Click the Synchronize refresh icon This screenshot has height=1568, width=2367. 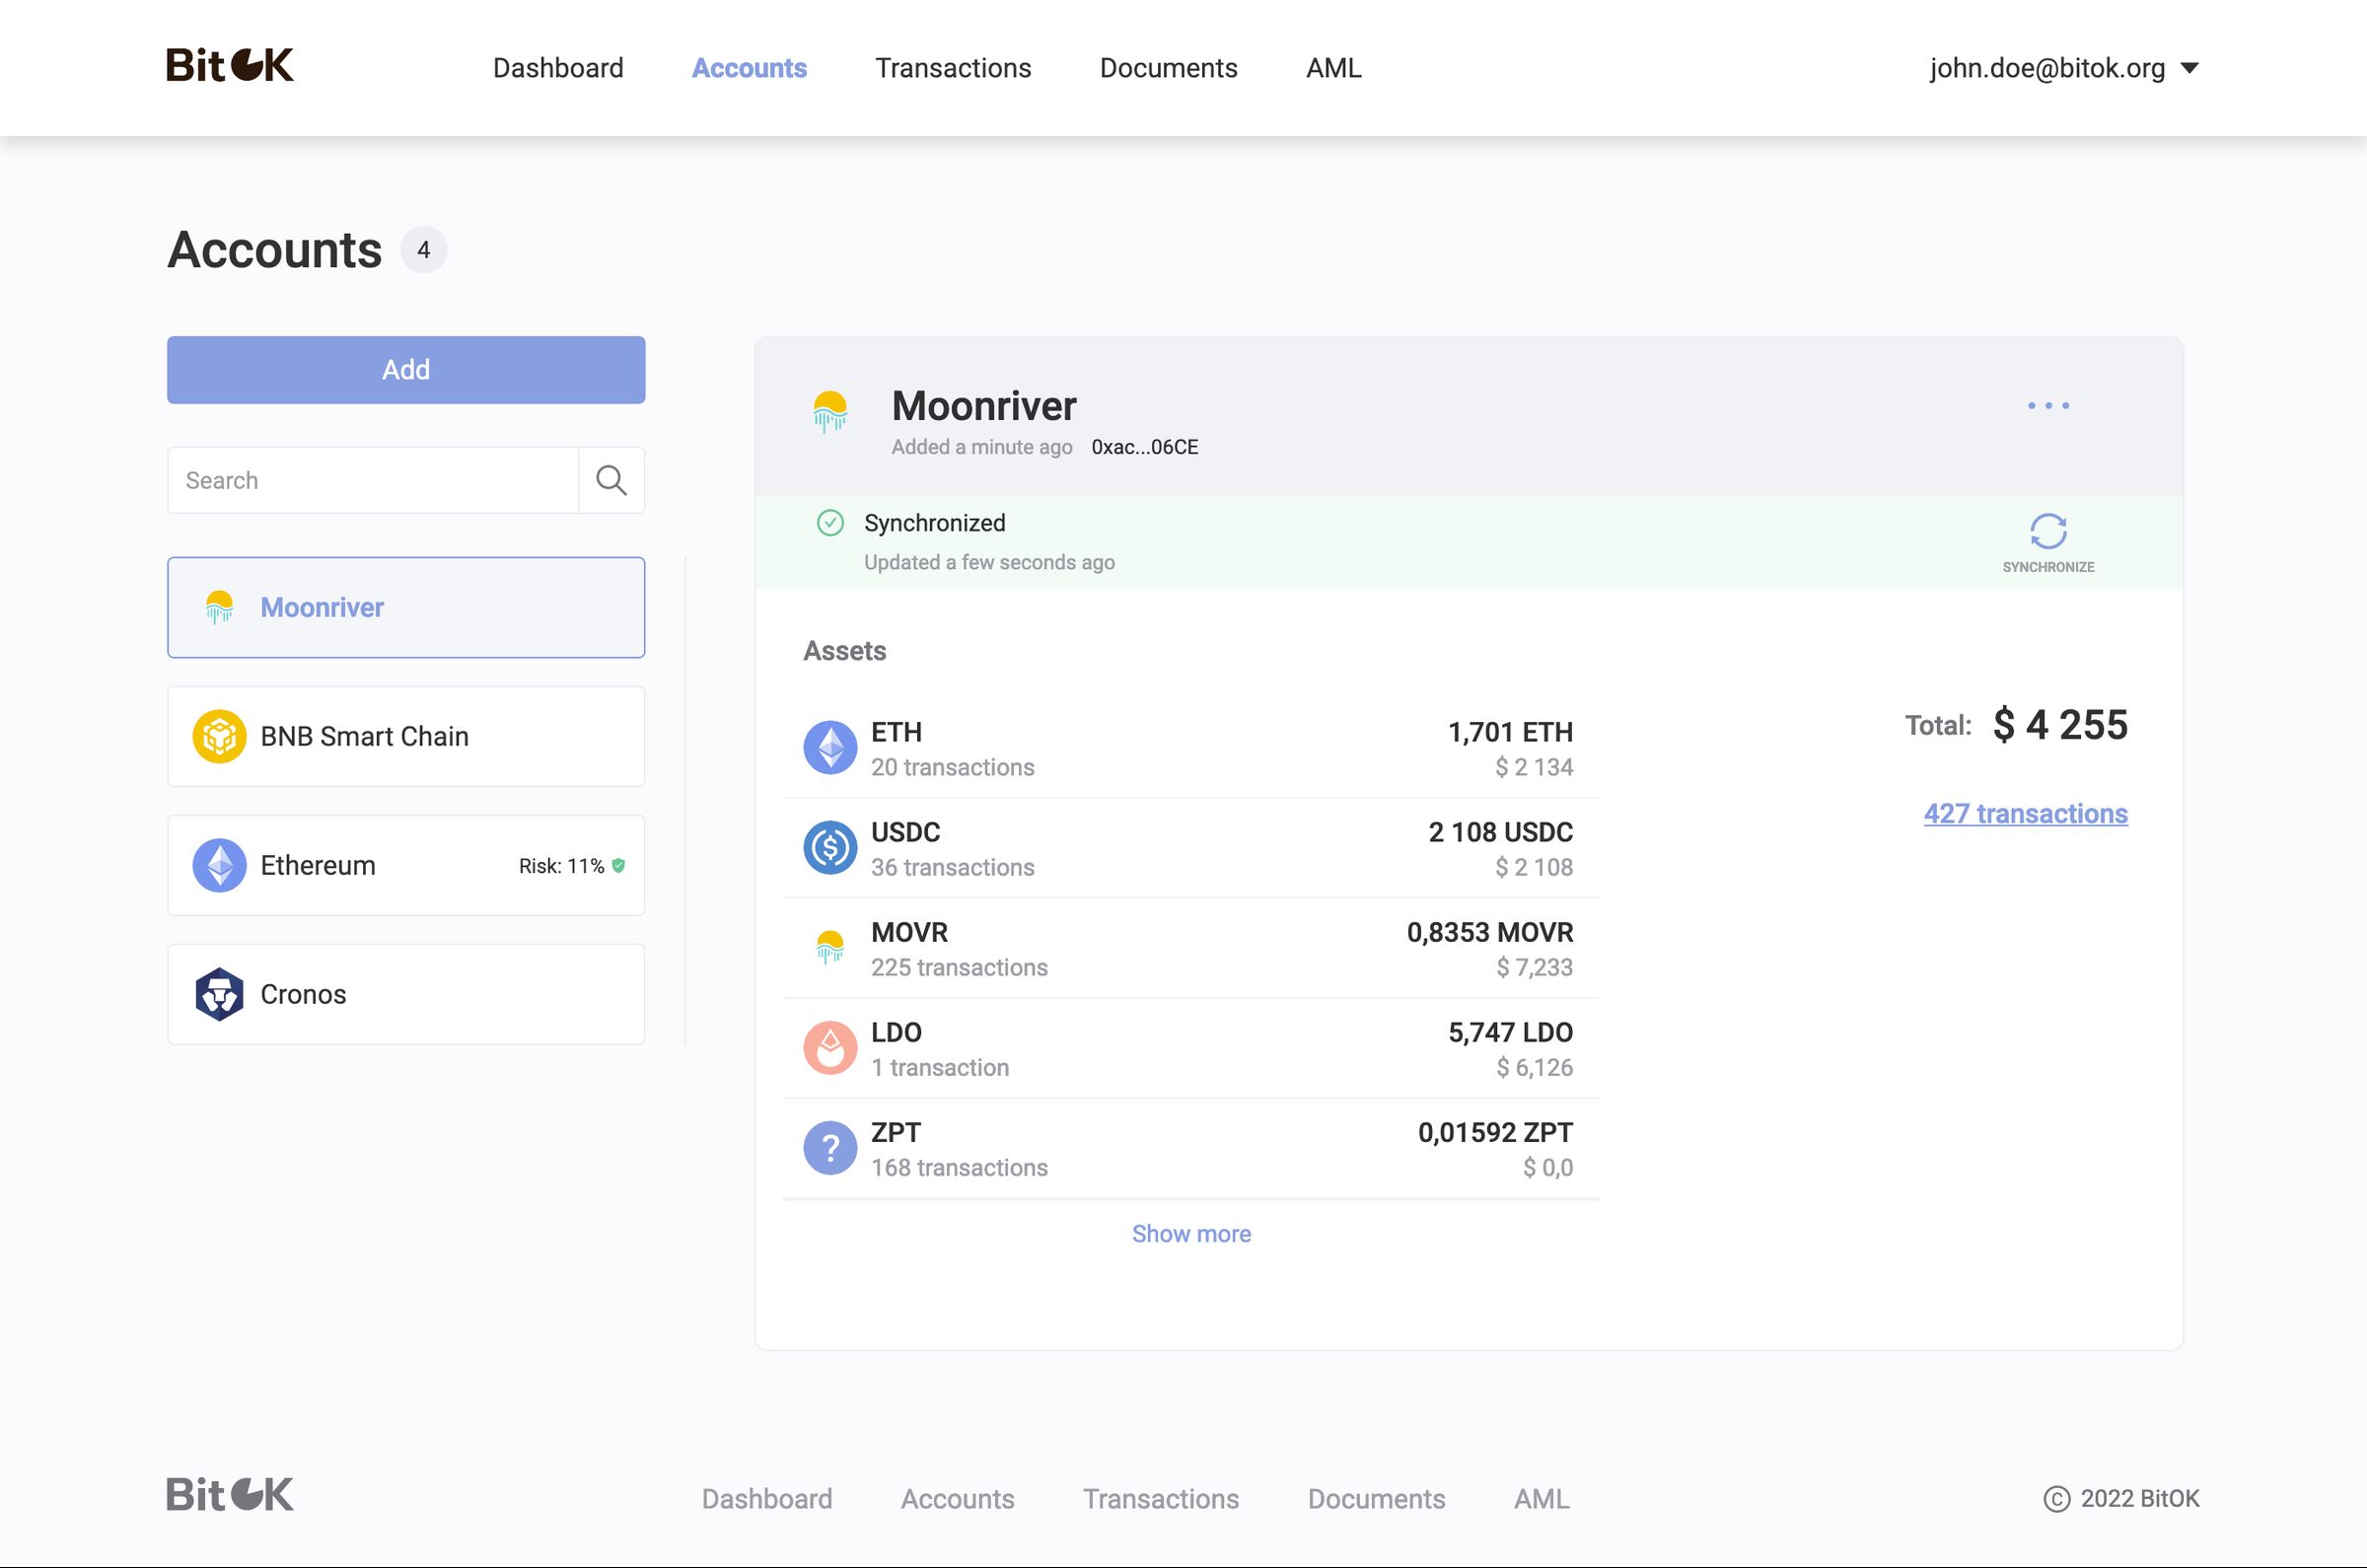(2048, 531)
